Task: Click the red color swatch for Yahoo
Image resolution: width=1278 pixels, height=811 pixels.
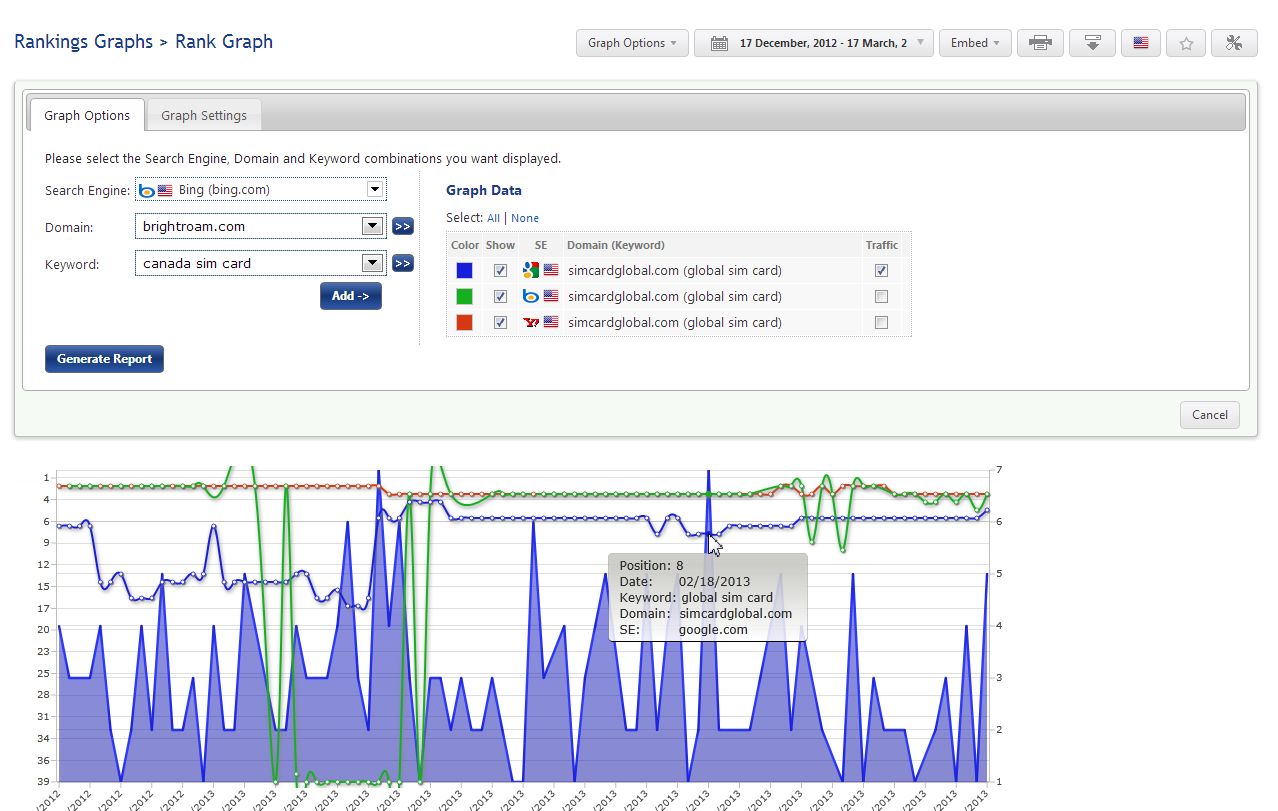Action: click(x=464, y=323)
